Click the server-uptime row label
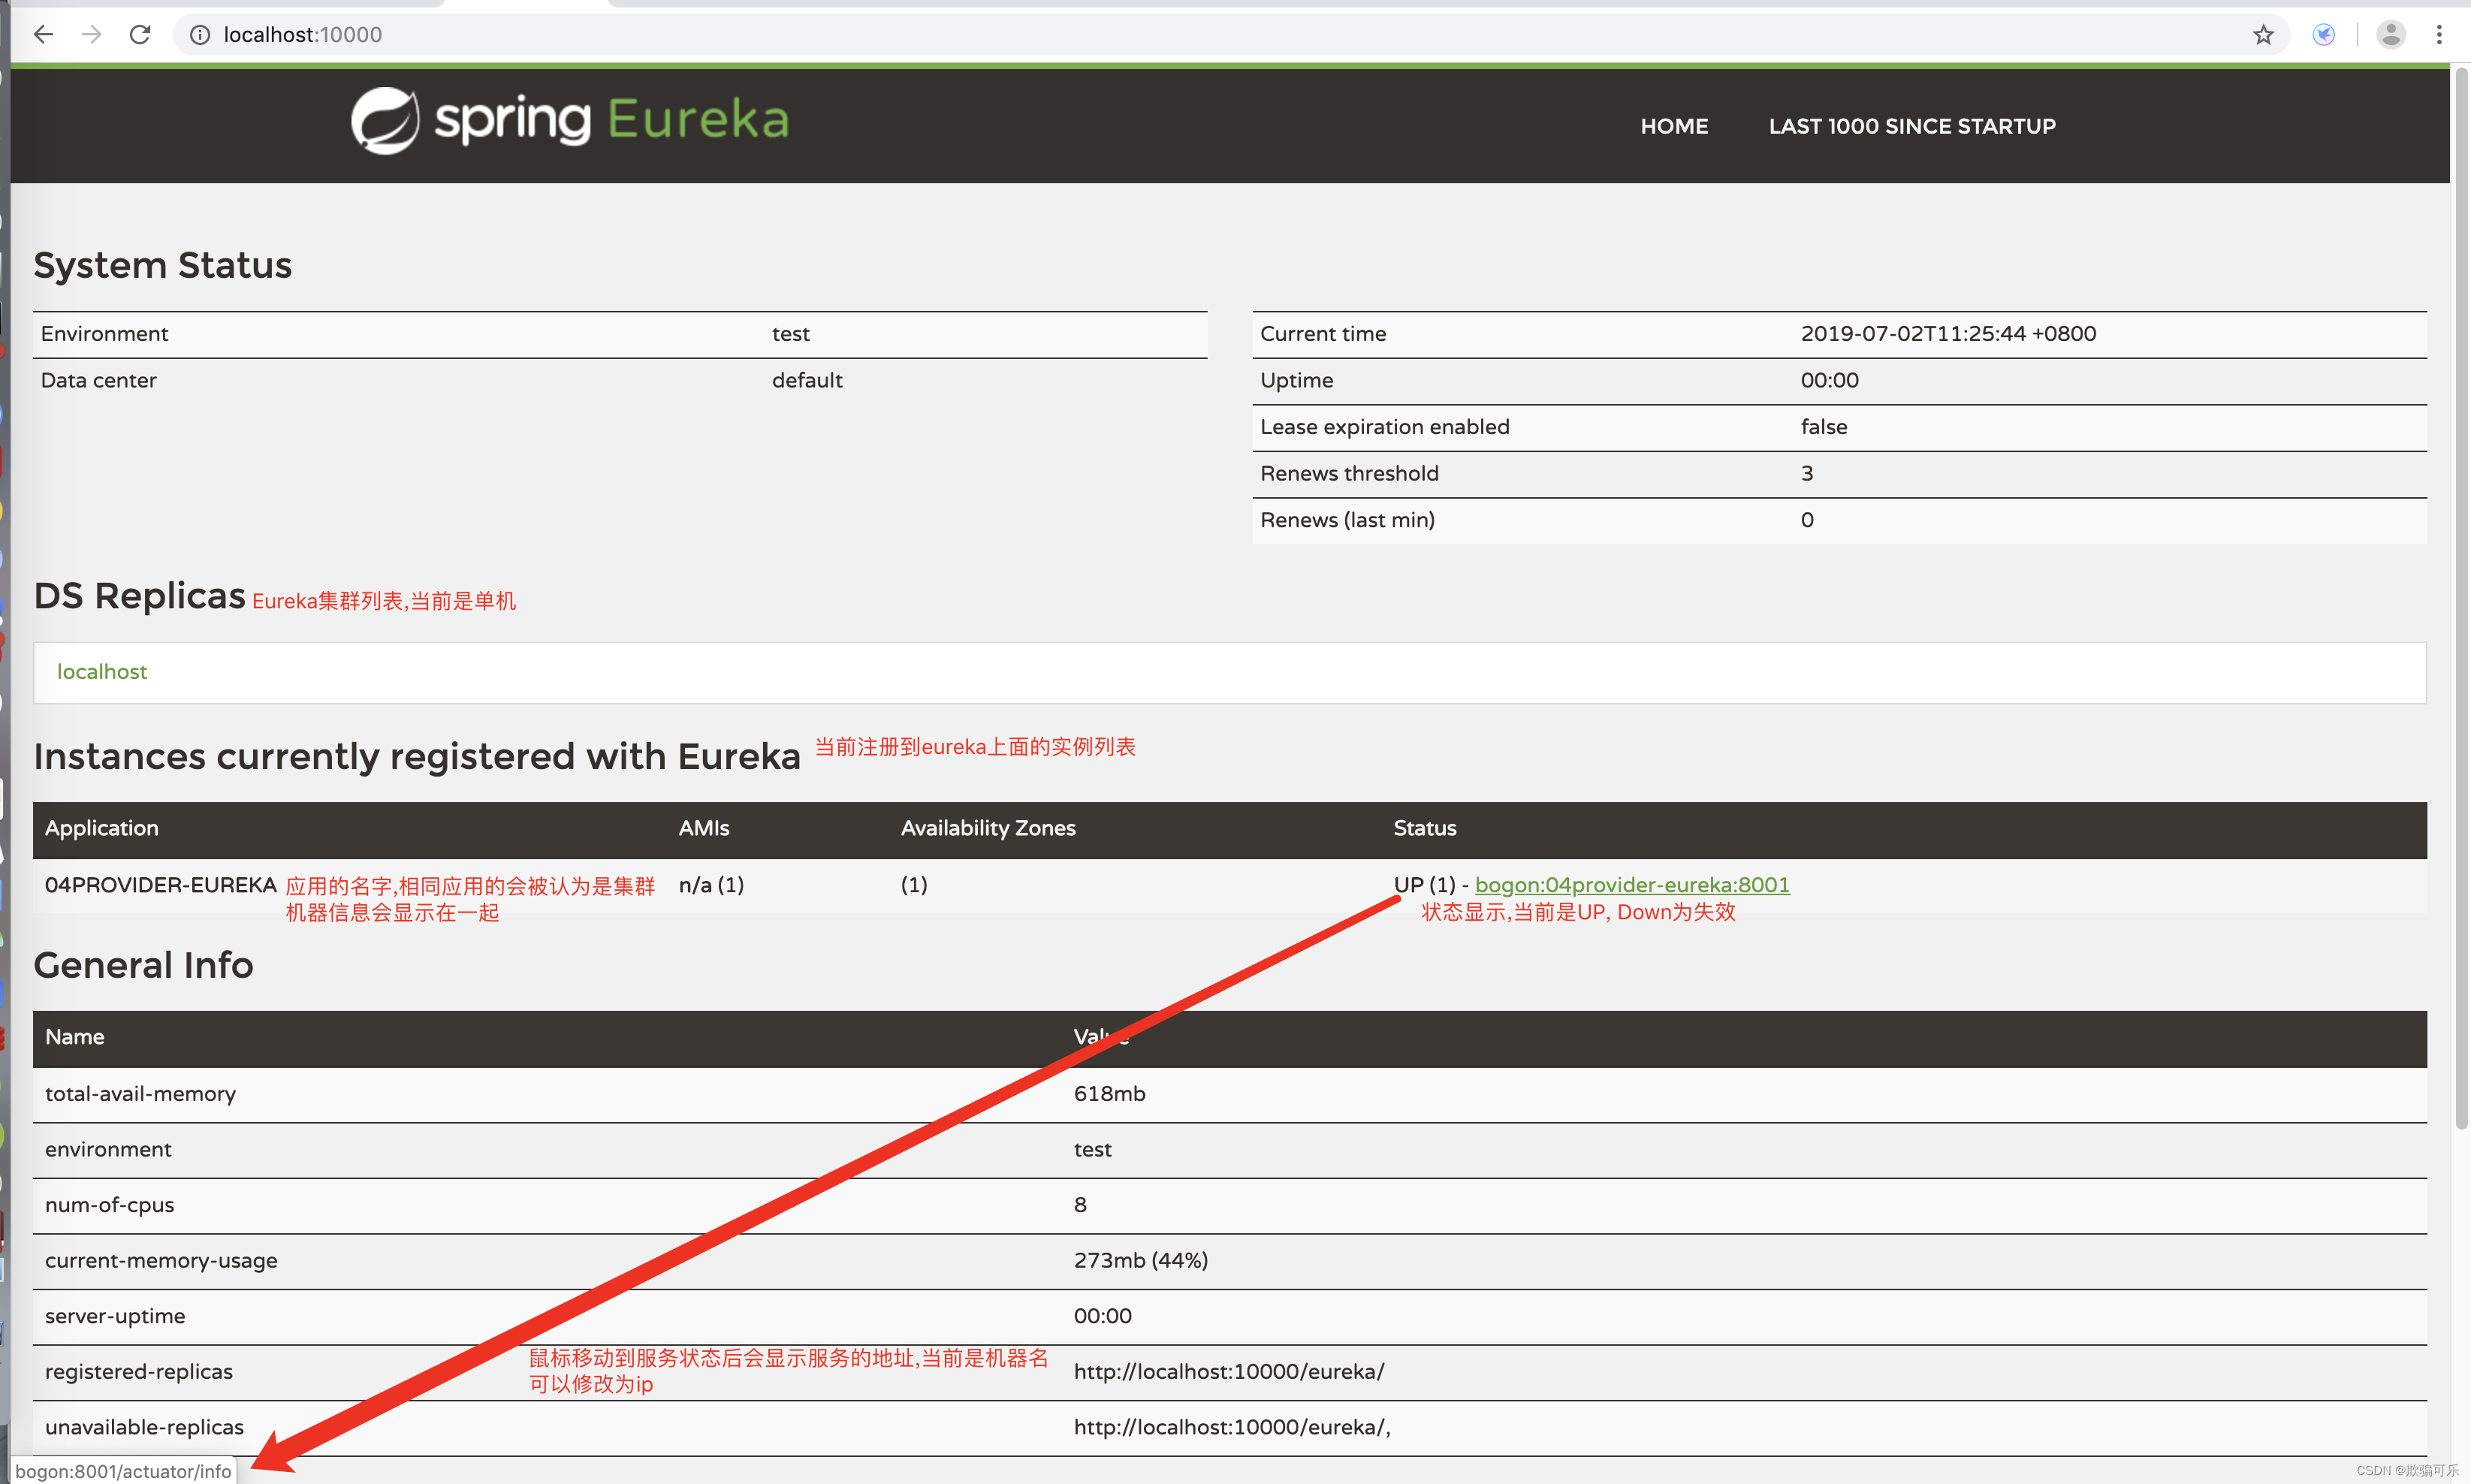This screenshot has width=2471, height=1484. [x=115, y=1317]
